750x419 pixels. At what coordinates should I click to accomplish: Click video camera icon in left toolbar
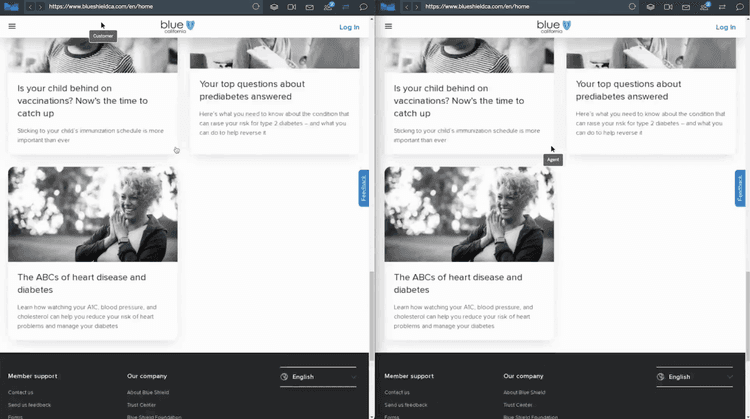(291, 7)
